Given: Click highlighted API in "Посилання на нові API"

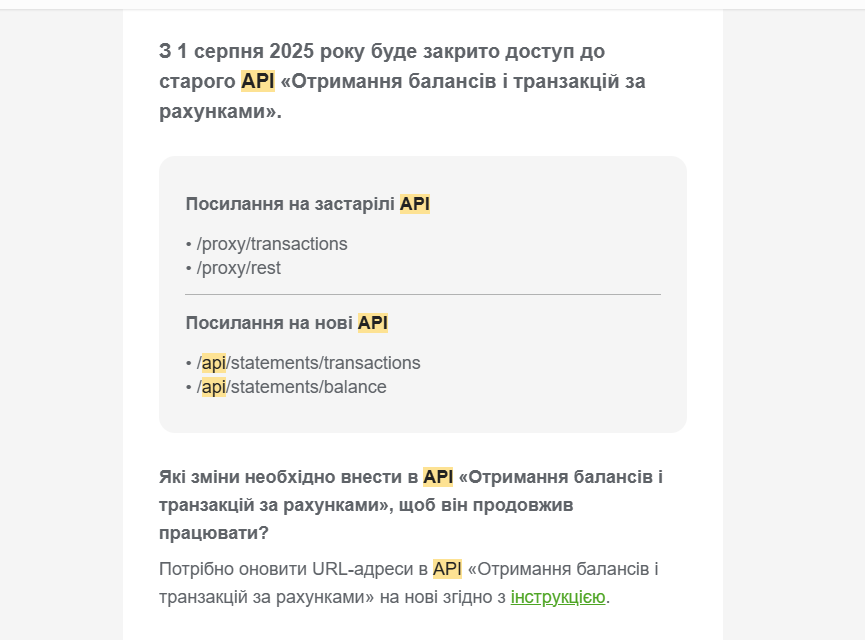Looking at the screenshot, I should point(373,323).
